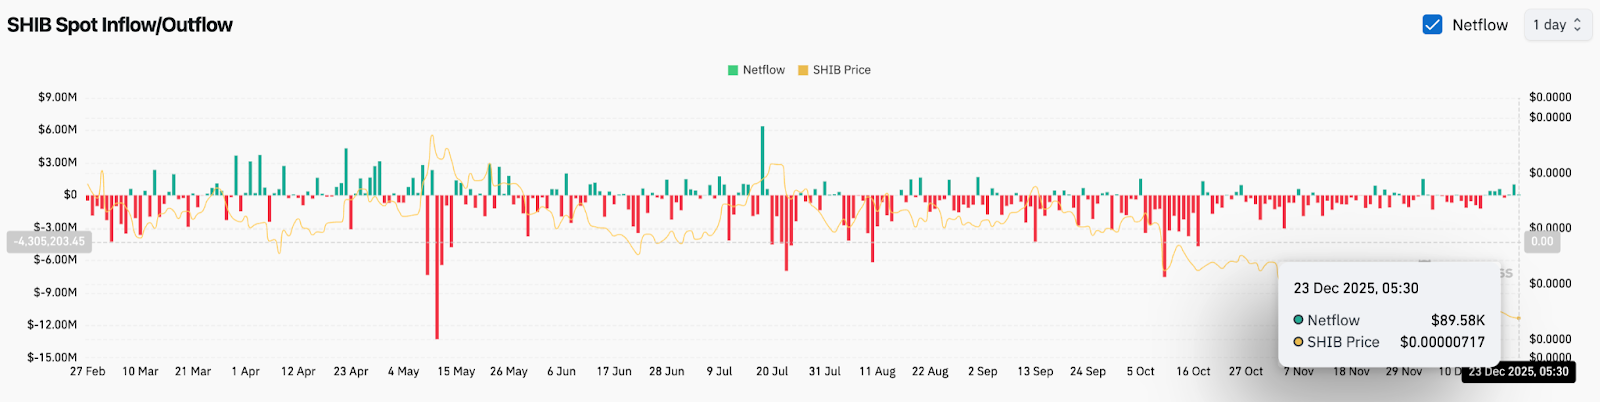Screen dimensions: 1600x402
Task: Click the Netflow label beside the checkbox
Action: pos(1479,25)
